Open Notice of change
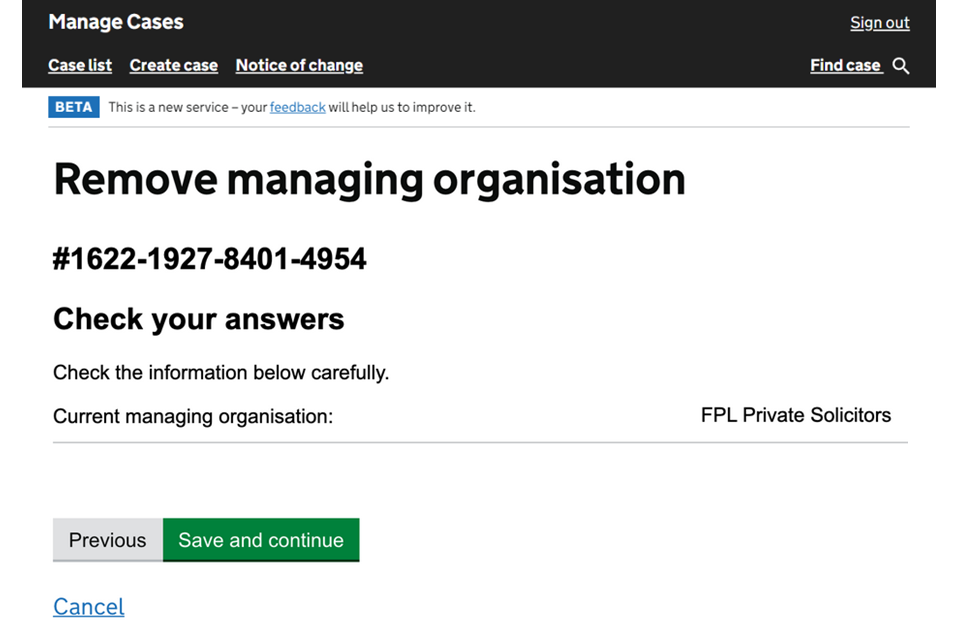 299,66
